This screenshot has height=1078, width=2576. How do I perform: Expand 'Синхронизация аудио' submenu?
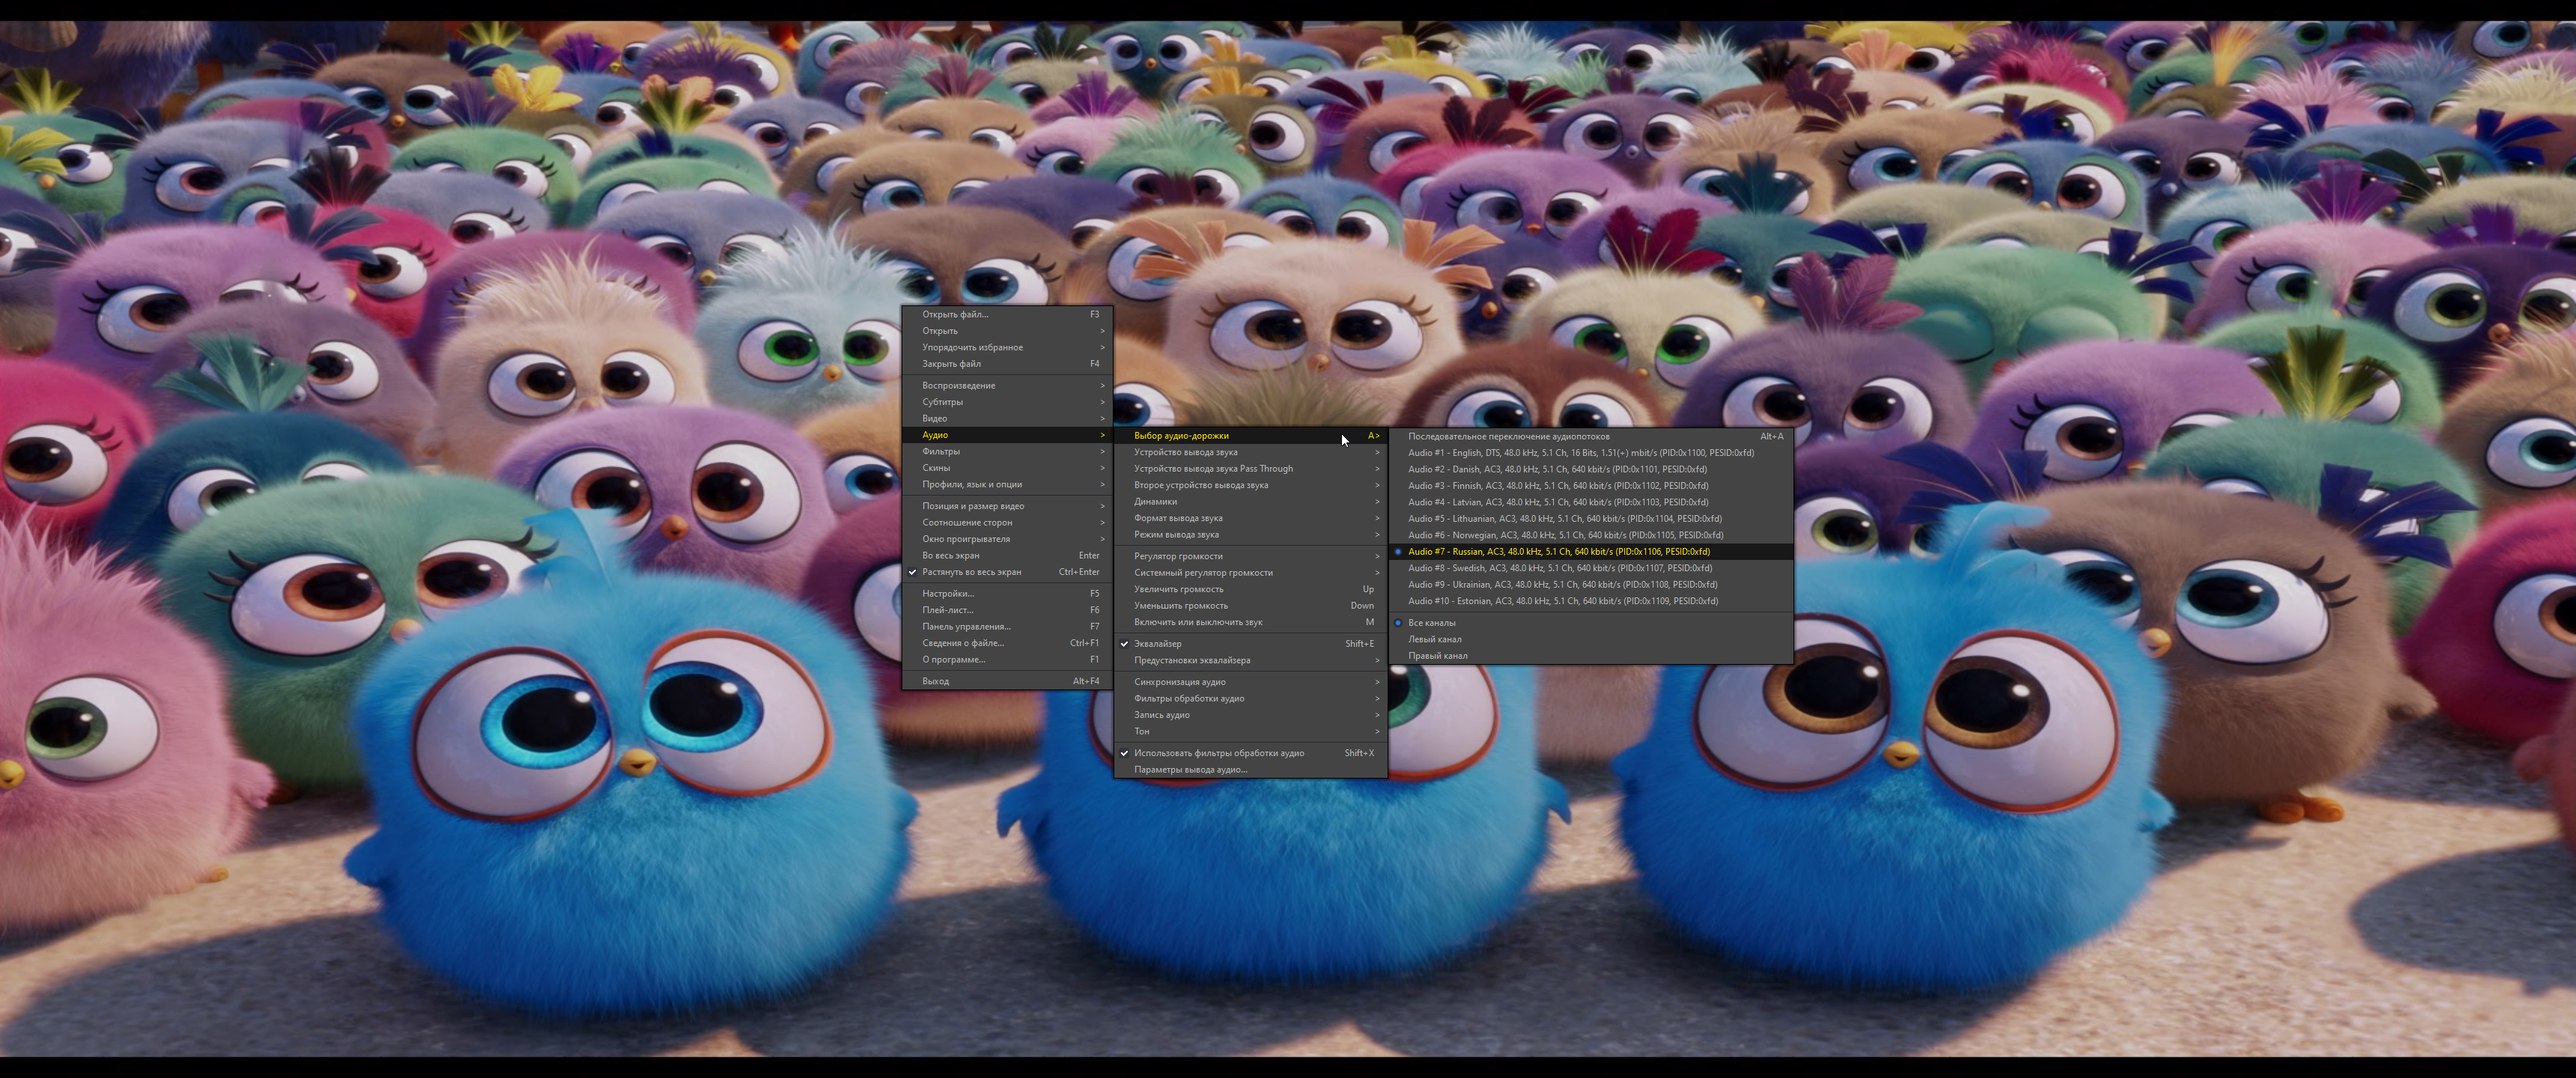[1251, 682]
